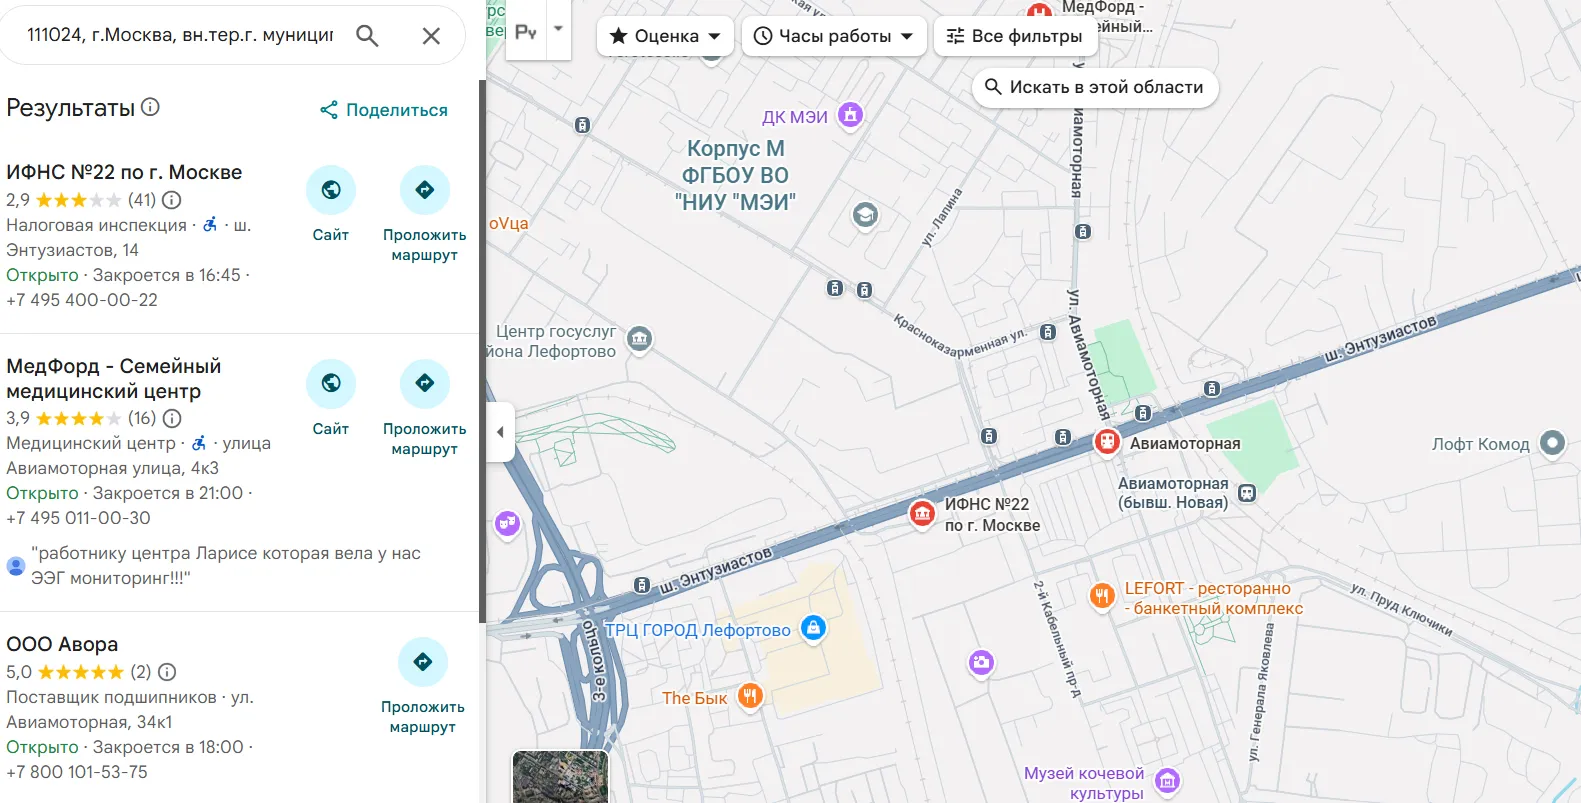Click the LEFORT restaurant map pin
1581x803 pixels.
tap(1102, 597)
